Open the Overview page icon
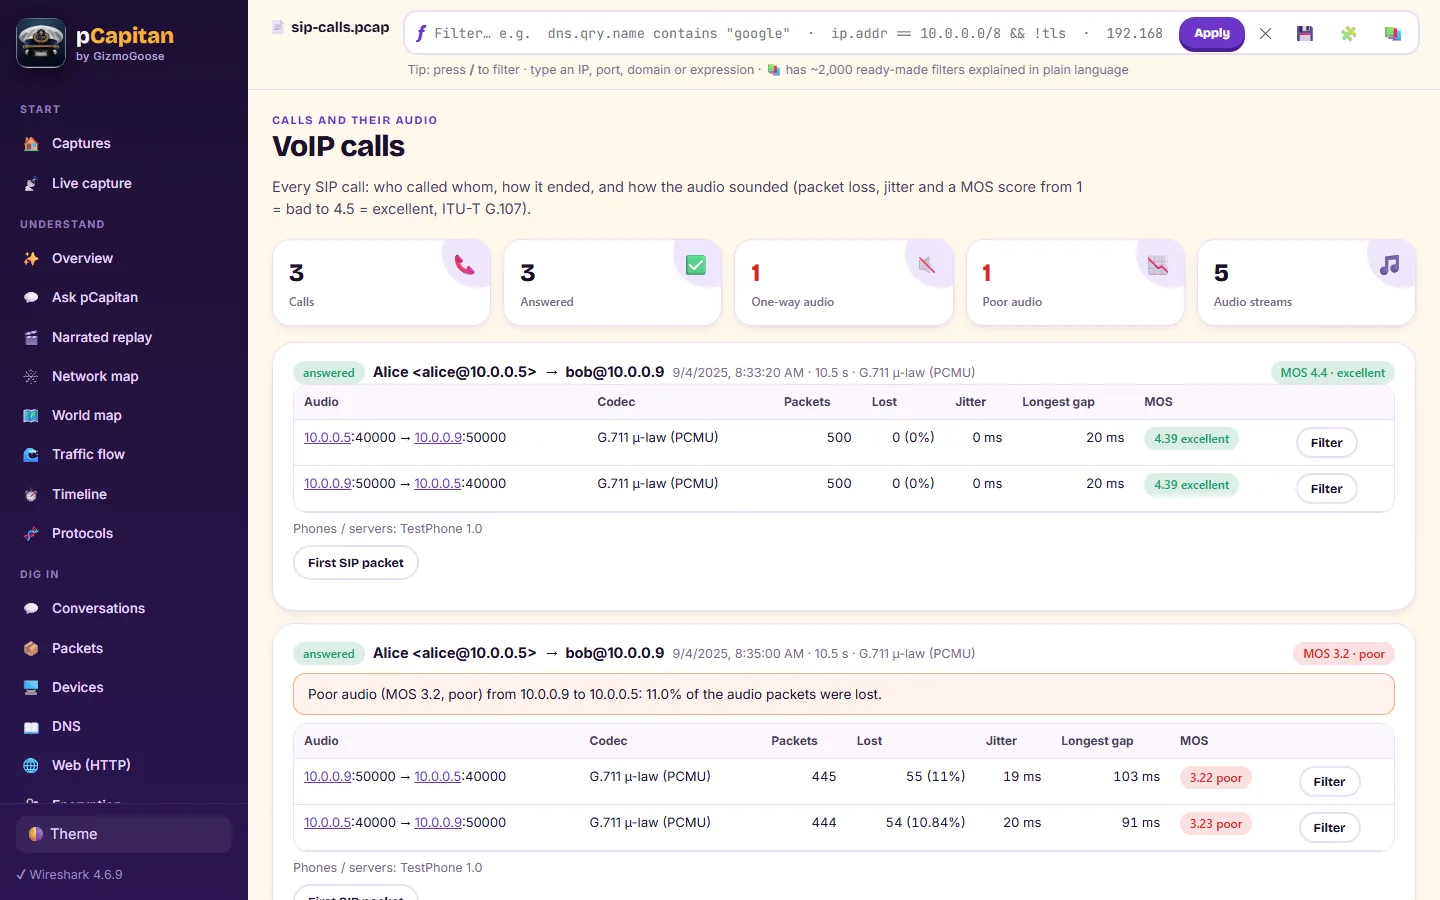Viewport: 1440px width, 900px height. click(31, 258)
